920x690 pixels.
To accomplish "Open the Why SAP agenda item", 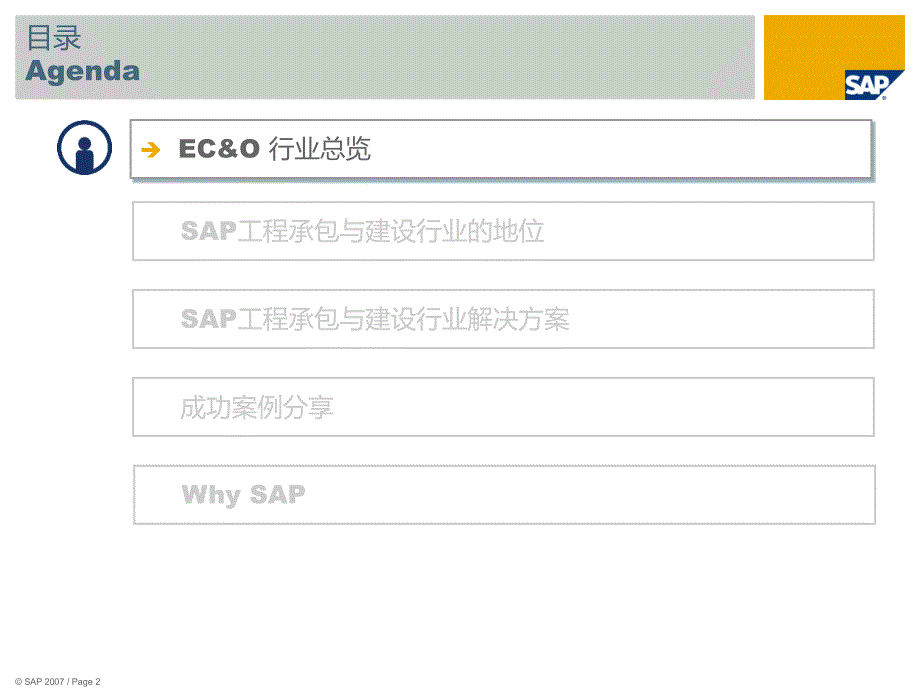I will pos(504,495).
